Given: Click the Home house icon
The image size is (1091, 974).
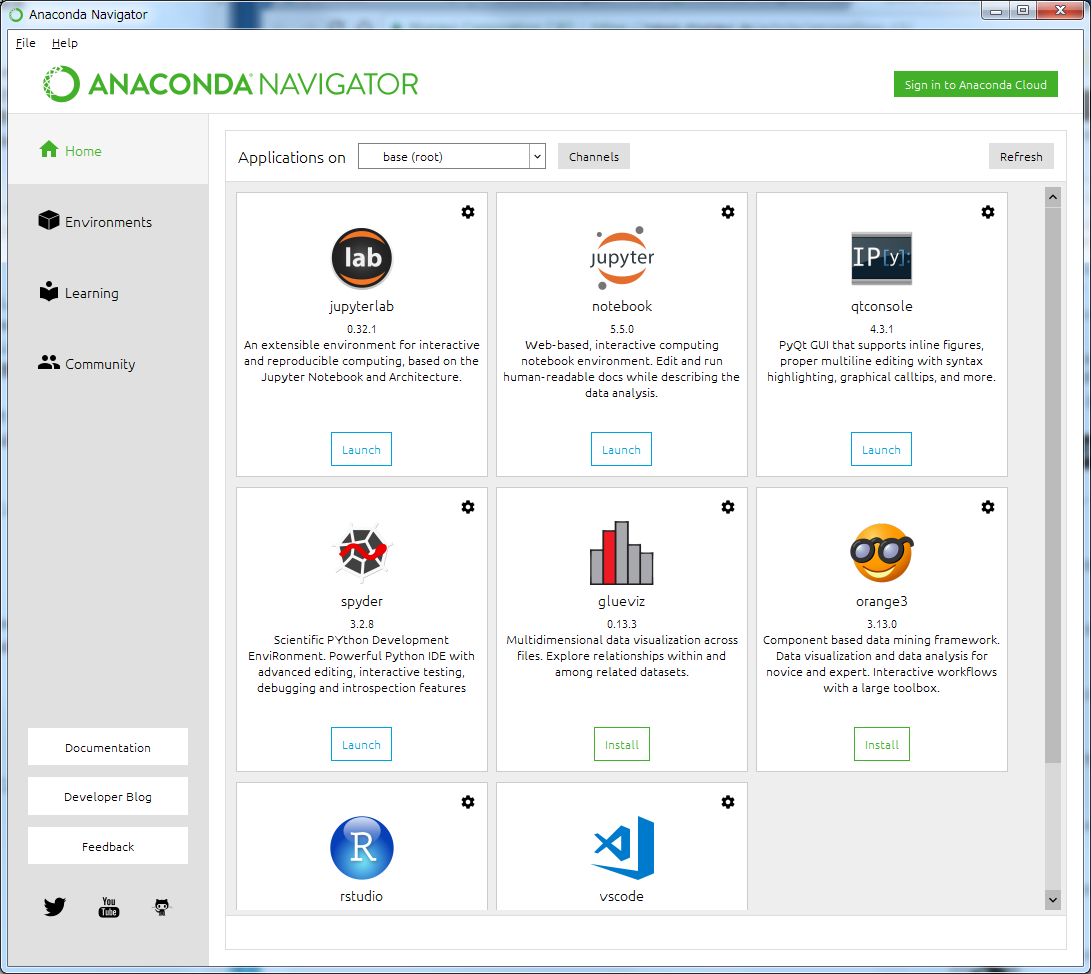Looking at the screenshot, I should pyautogui.click(x=49, y=150).
